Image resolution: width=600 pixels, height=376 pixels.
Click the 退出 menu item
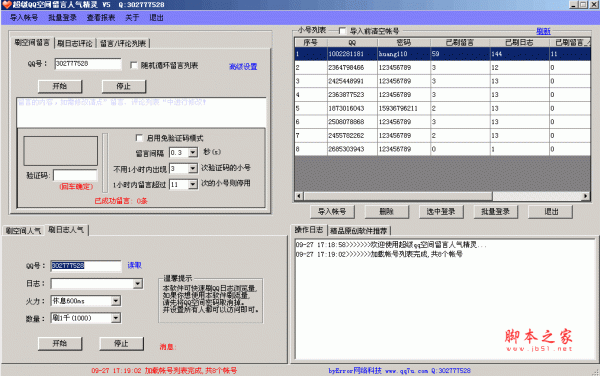coord(156,18)
